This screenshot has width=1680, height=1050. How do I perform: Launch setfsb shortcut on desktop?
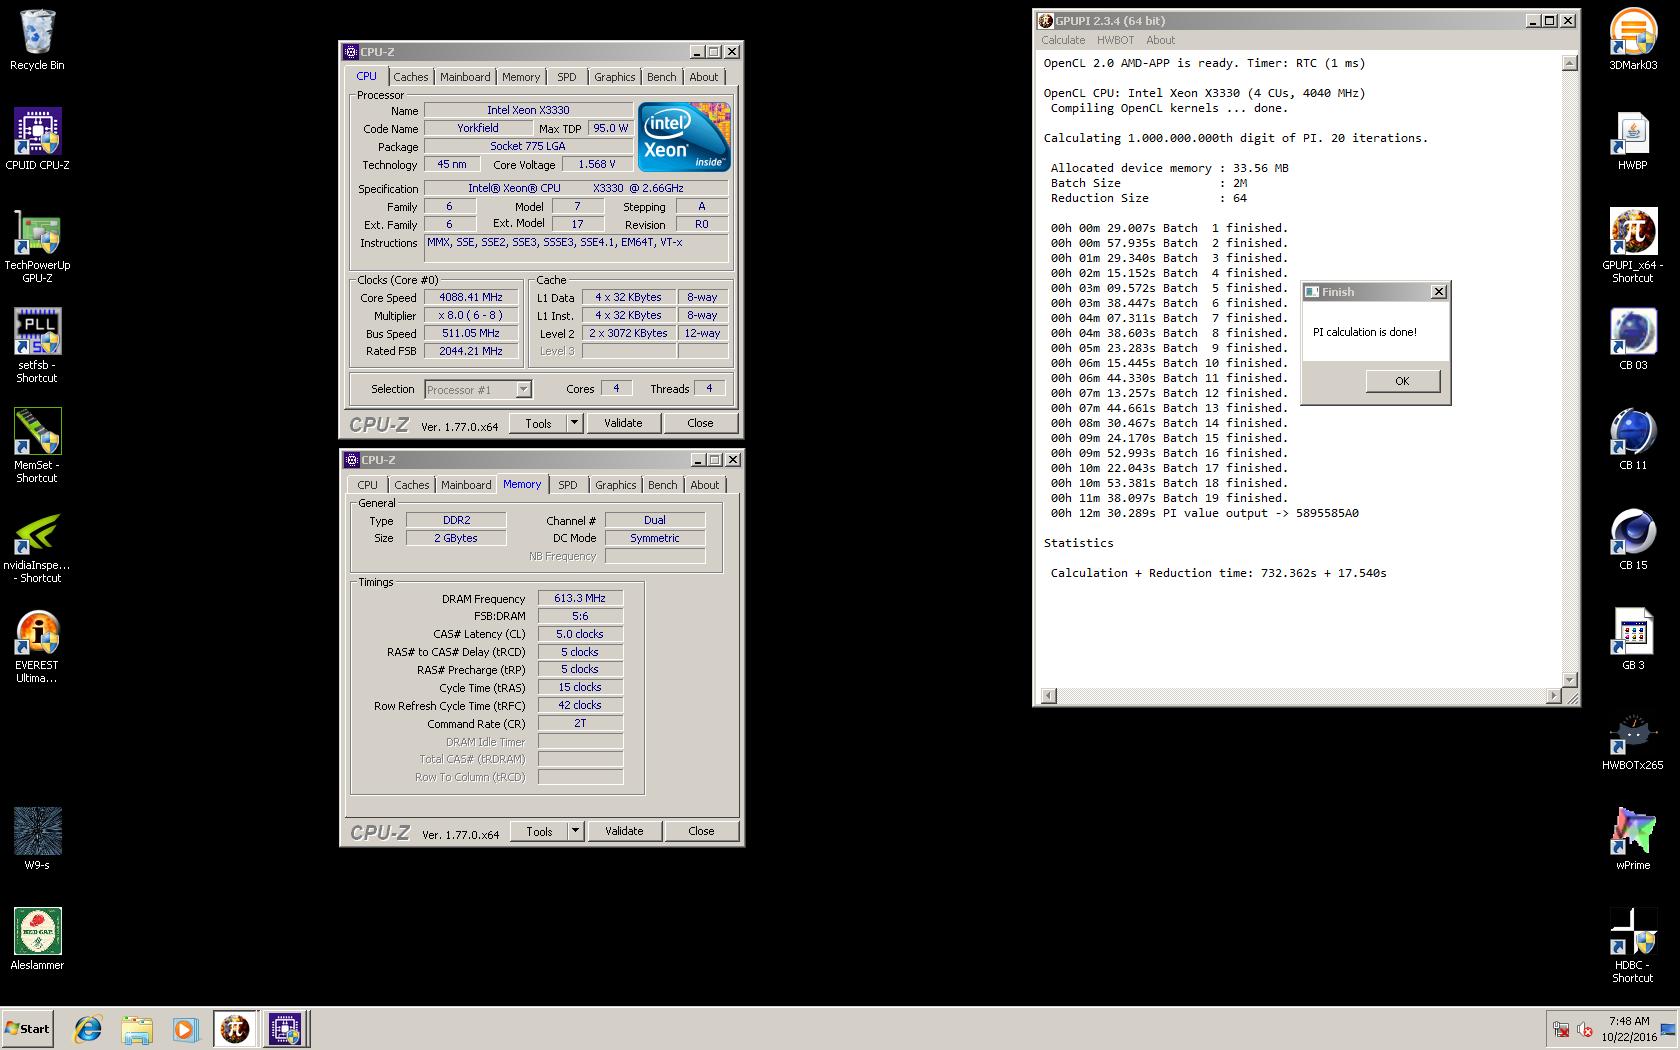point(37,345)
